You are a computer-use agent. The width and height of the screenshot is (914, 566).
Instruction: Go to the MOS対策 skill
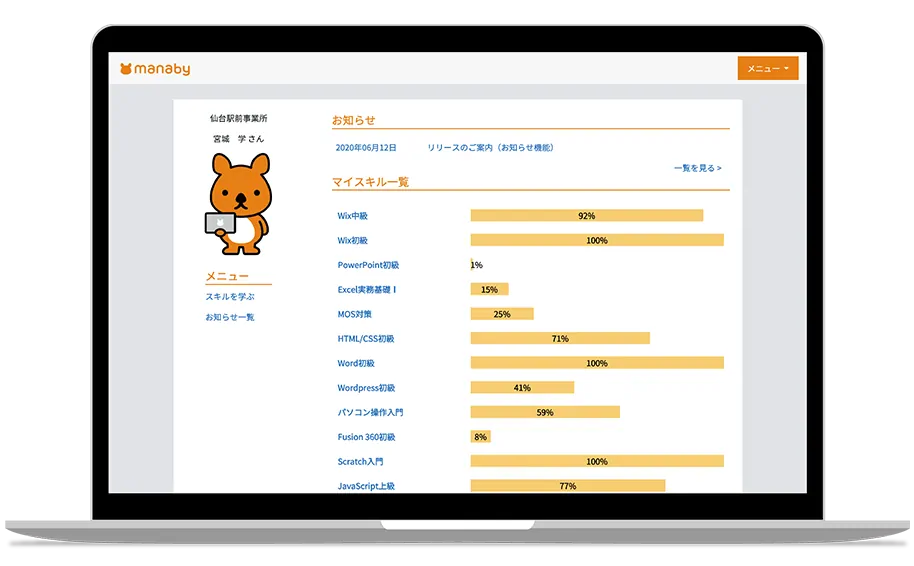tap(354, 314)
